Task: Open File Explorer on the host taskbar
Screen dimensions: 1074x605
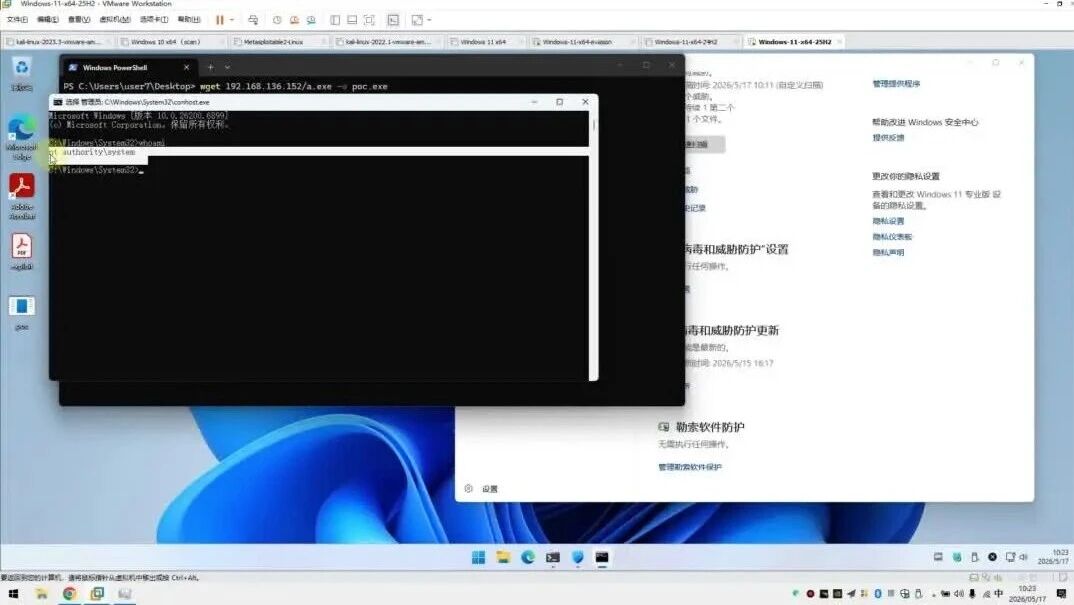Action: 42,594
